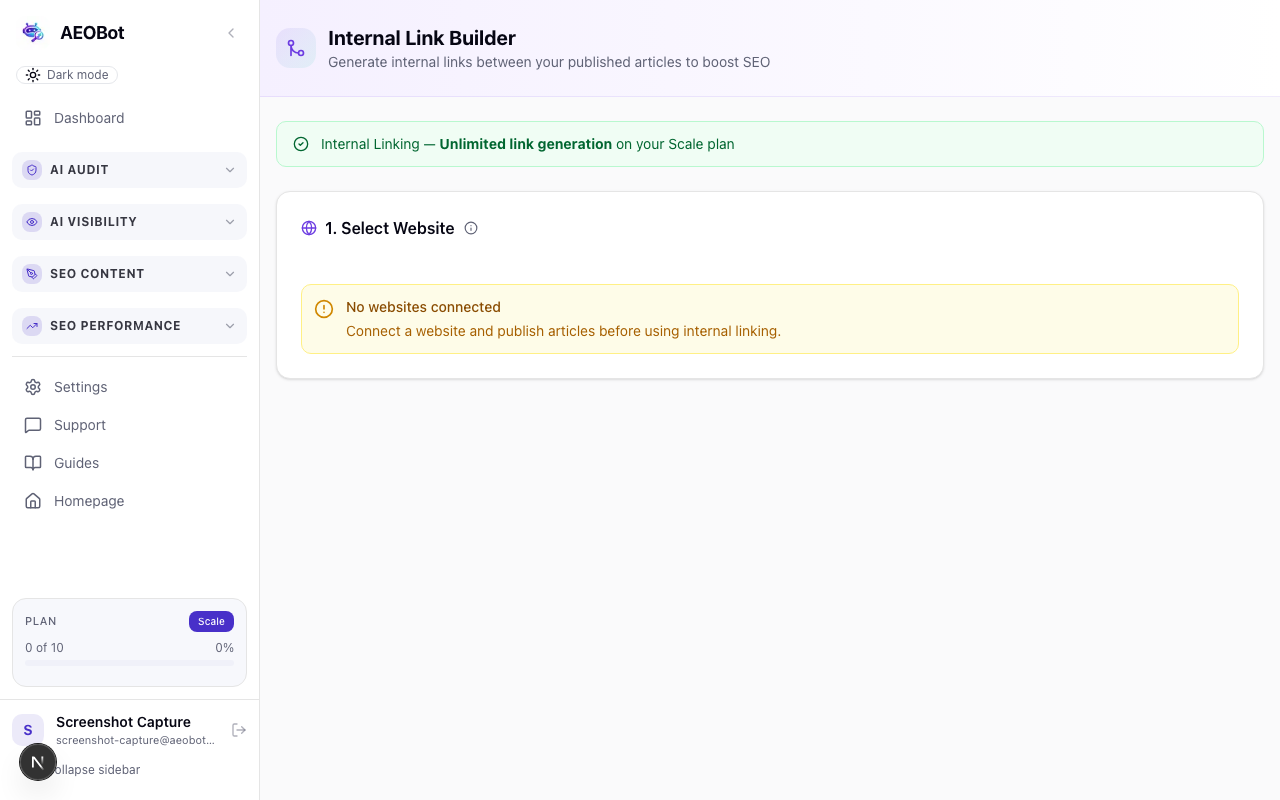Click the warning icon in No websites alert
1280x800 pixels.
click(x=324, y=309)
